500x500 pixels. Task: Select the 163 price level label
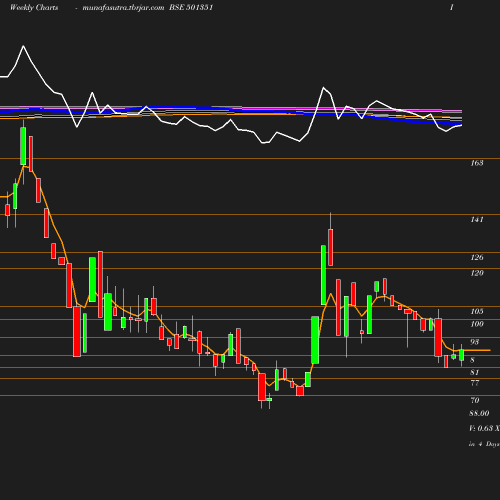point(477,163)
